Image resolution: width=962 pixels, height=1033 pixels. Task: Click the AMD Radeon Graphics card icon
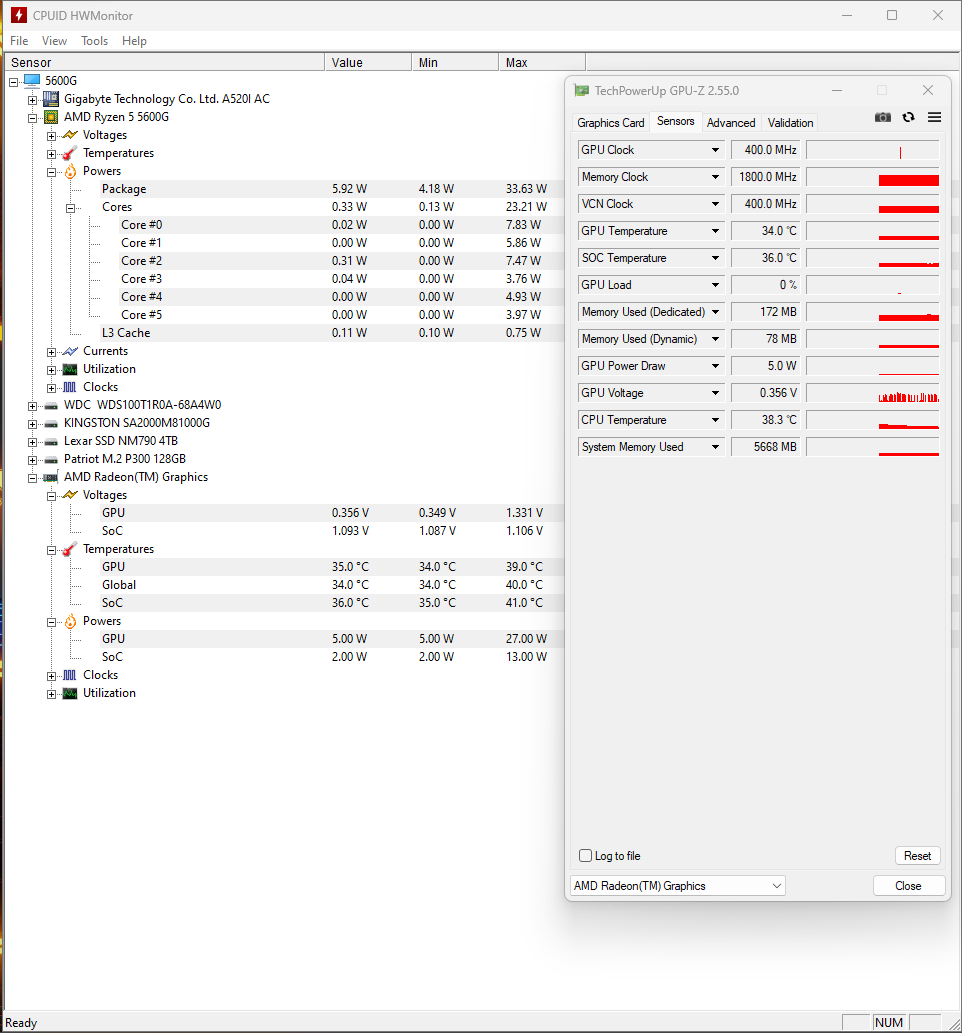(x=51, y=478)
